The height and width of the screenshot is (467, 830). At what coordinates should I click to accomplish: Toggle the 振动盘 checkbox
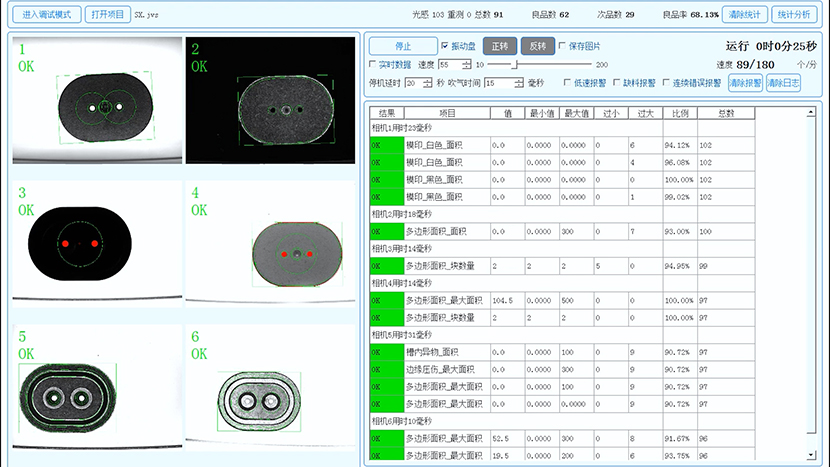point(445,46)
